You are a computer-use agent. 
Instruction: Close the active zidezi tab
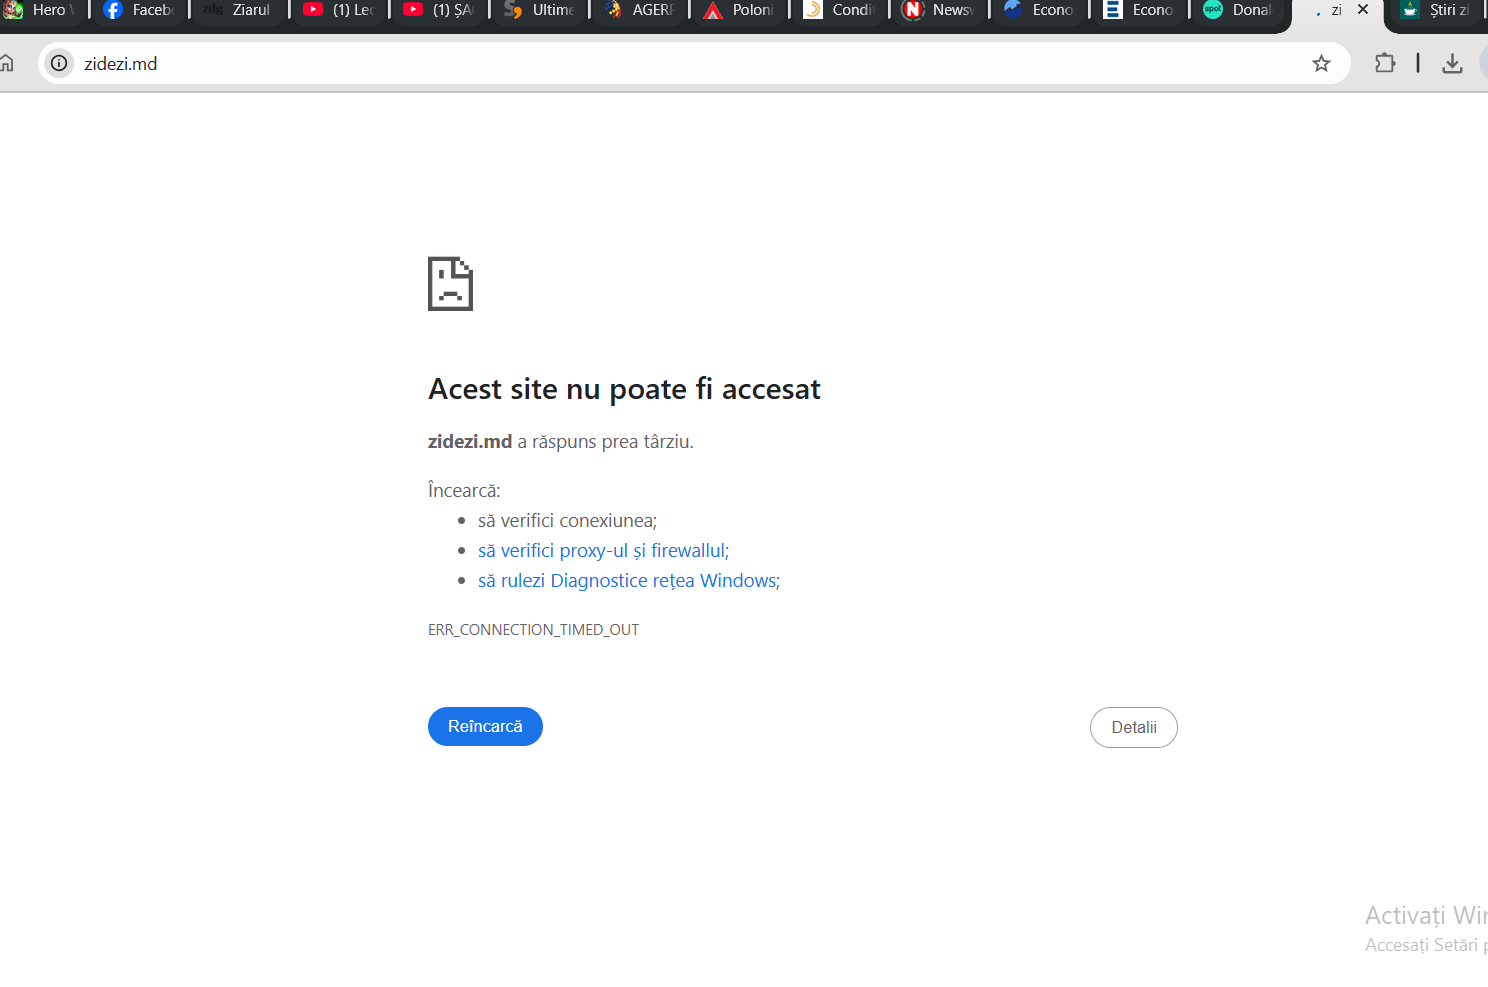coord(1362,10)
